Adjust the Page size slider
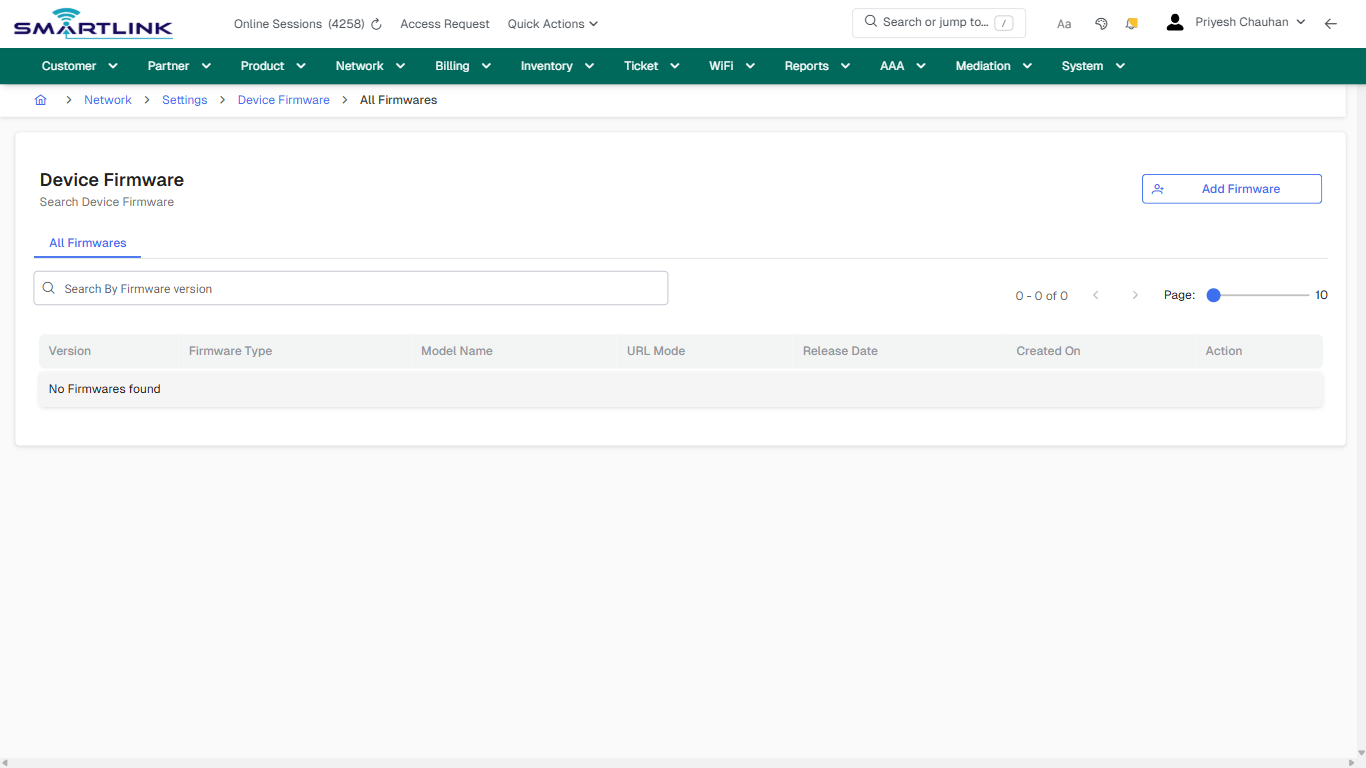 [1213, 295]
